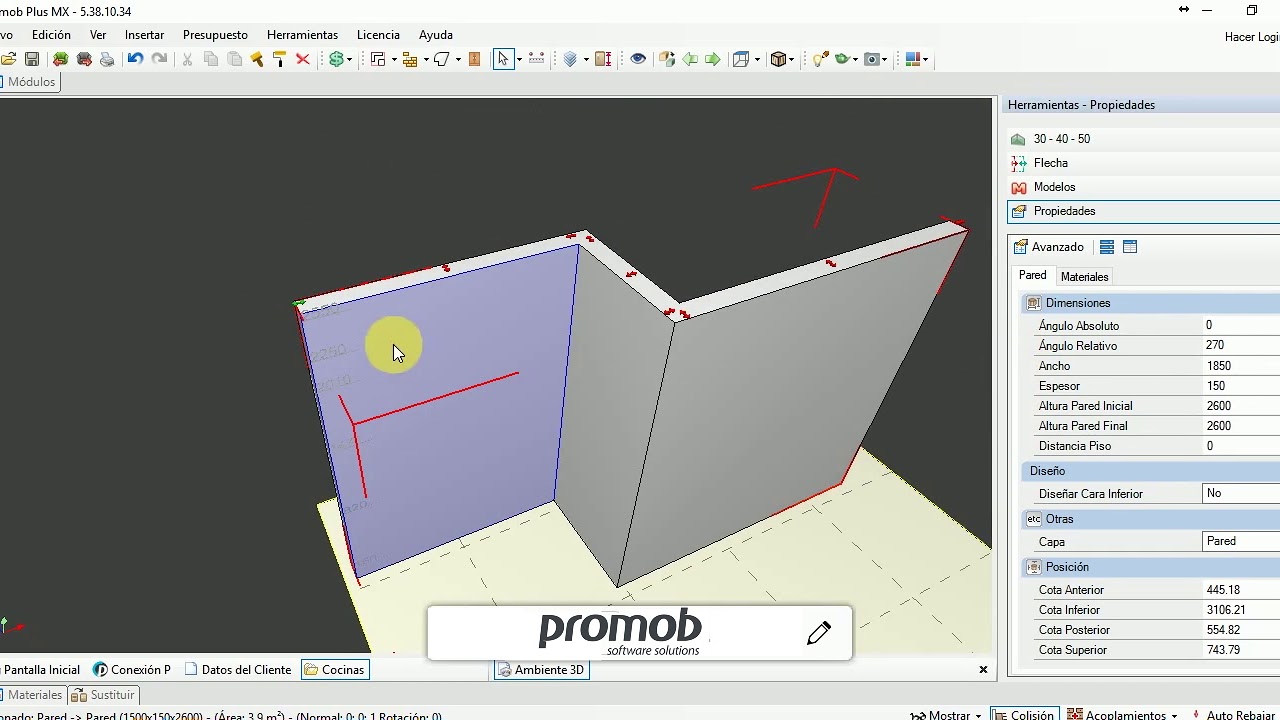Open the Cocinas tab
Viewport: 1280px width, 720px height.
coord(334,670)
